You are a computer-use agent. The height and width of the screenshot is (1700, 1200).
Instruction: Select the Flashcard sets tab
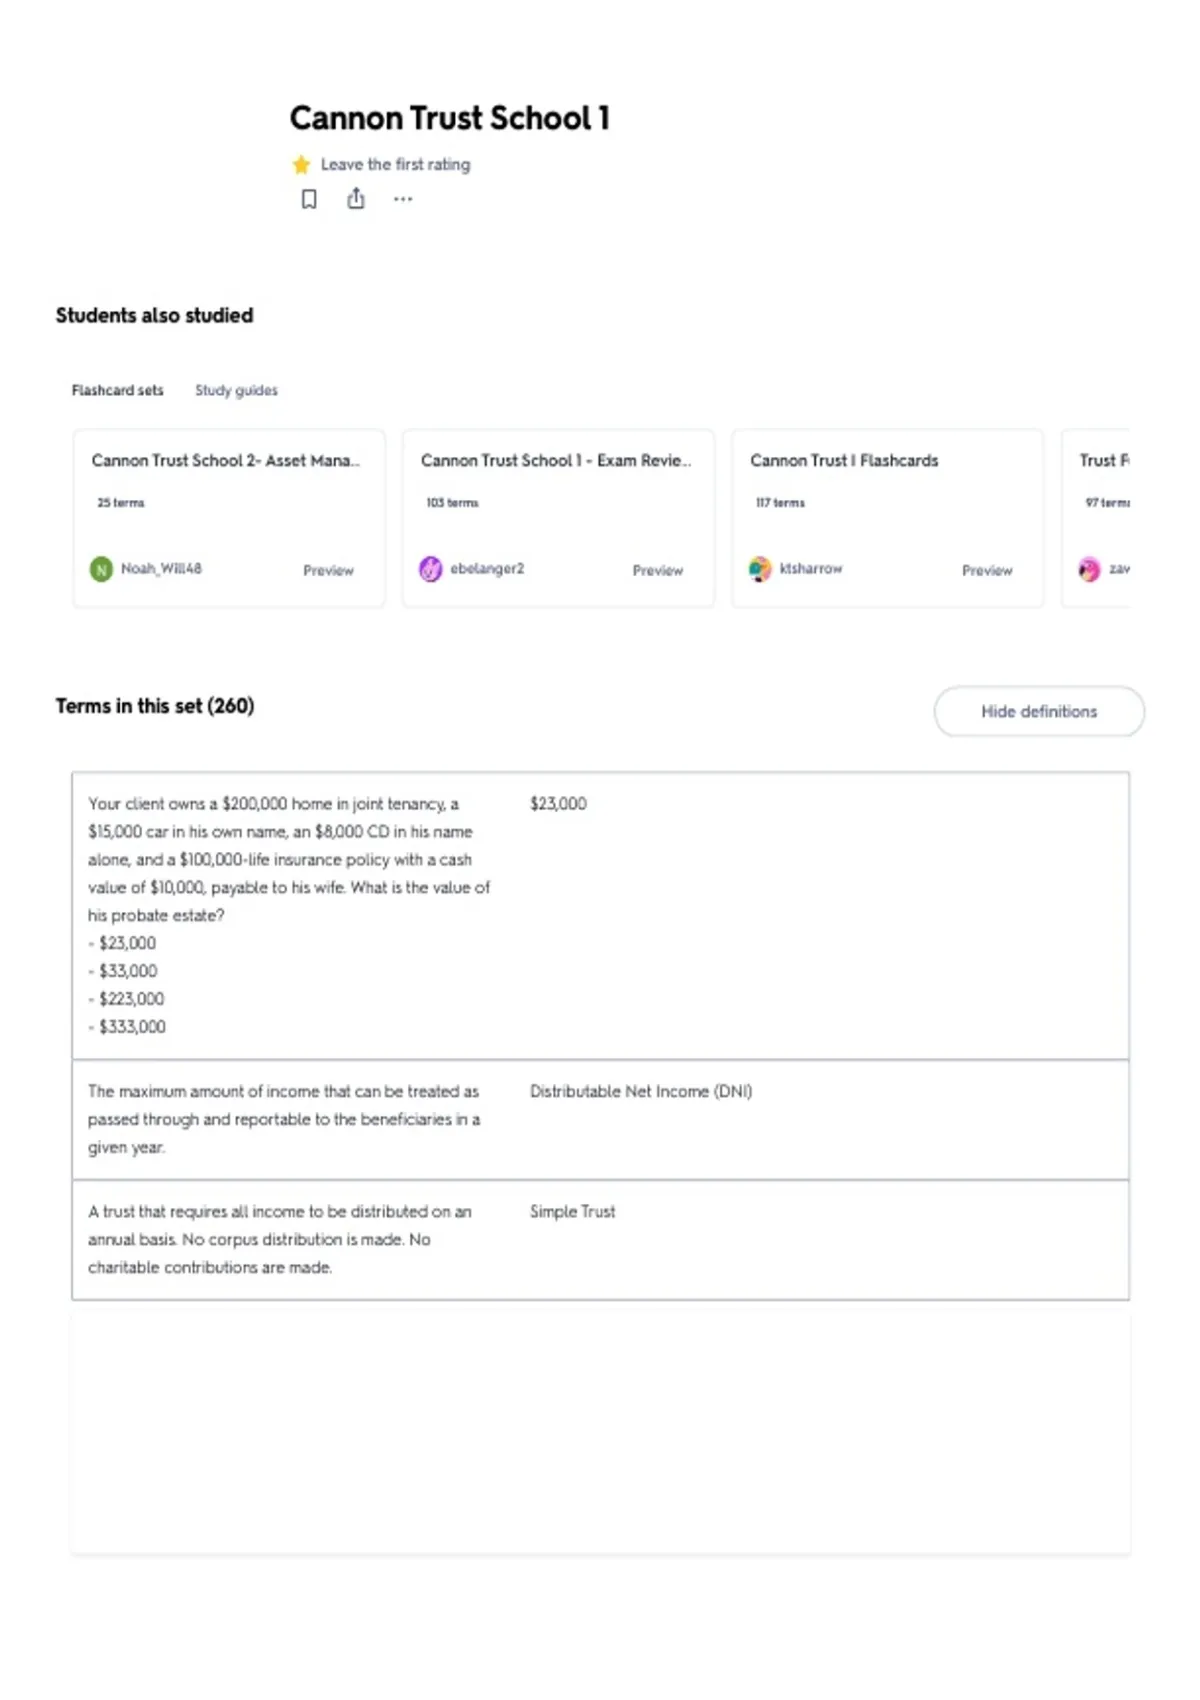[117, 390]
